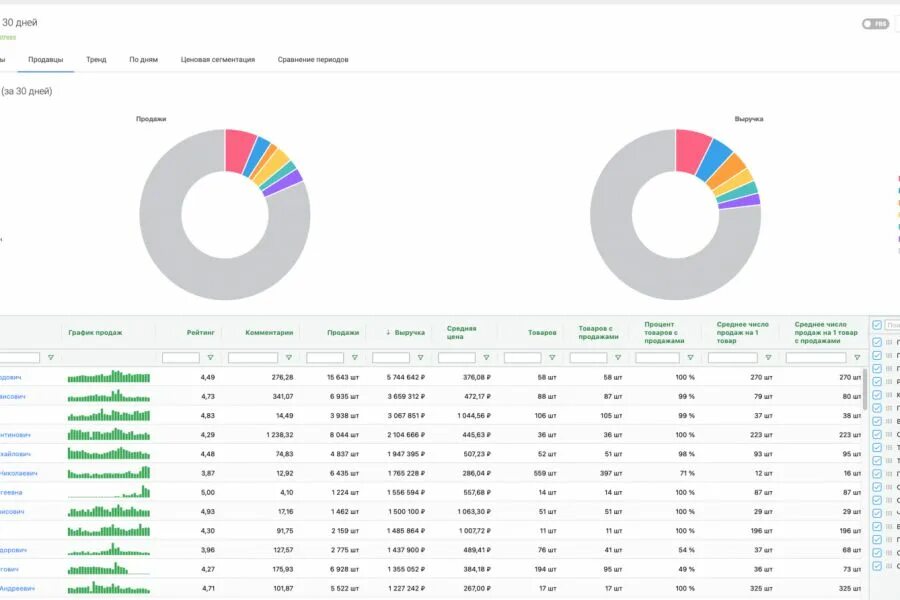Image resolution: width=900 pixels, height=600 pixels.
Task: Select the revenue cell 1 227 242 ₽
Action: point(406,589)
